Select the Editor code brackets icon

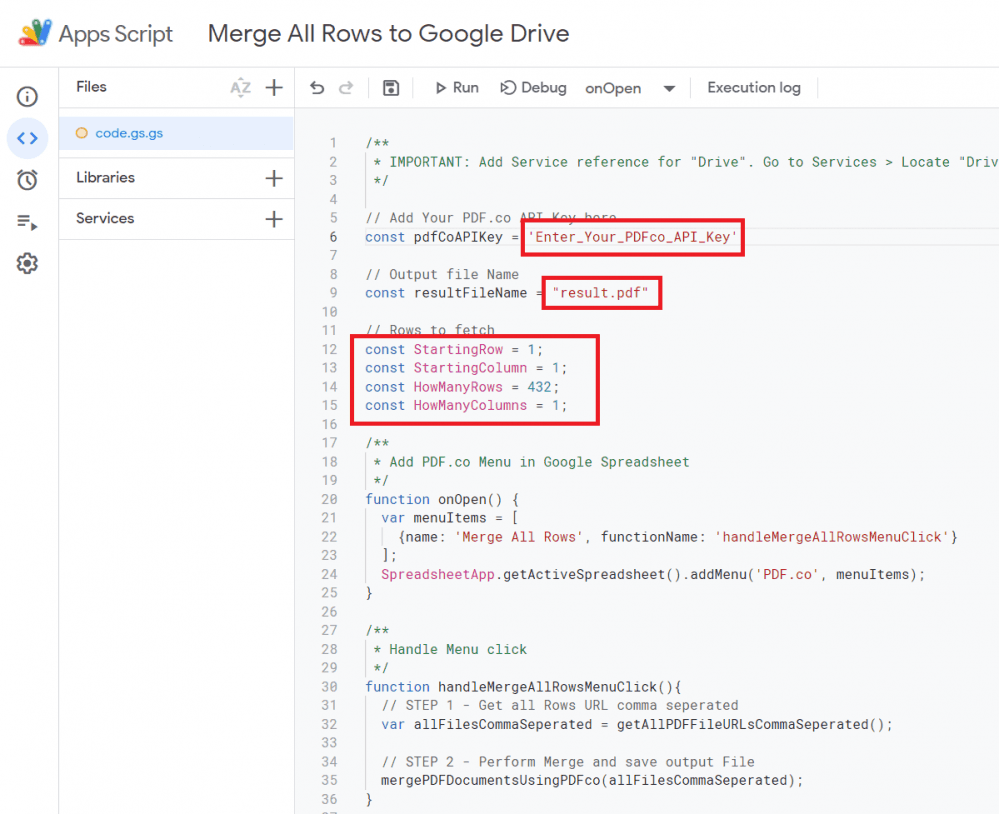(27, 138)
